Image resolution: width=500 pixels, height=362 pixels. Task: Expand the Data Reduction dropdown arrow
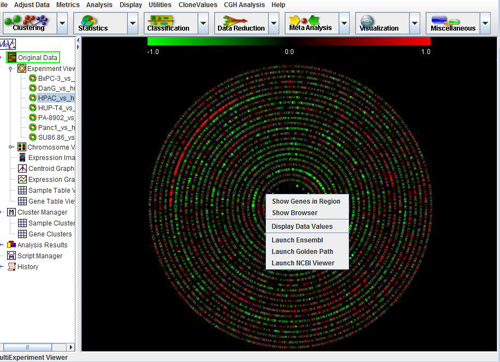click(274, 23)
